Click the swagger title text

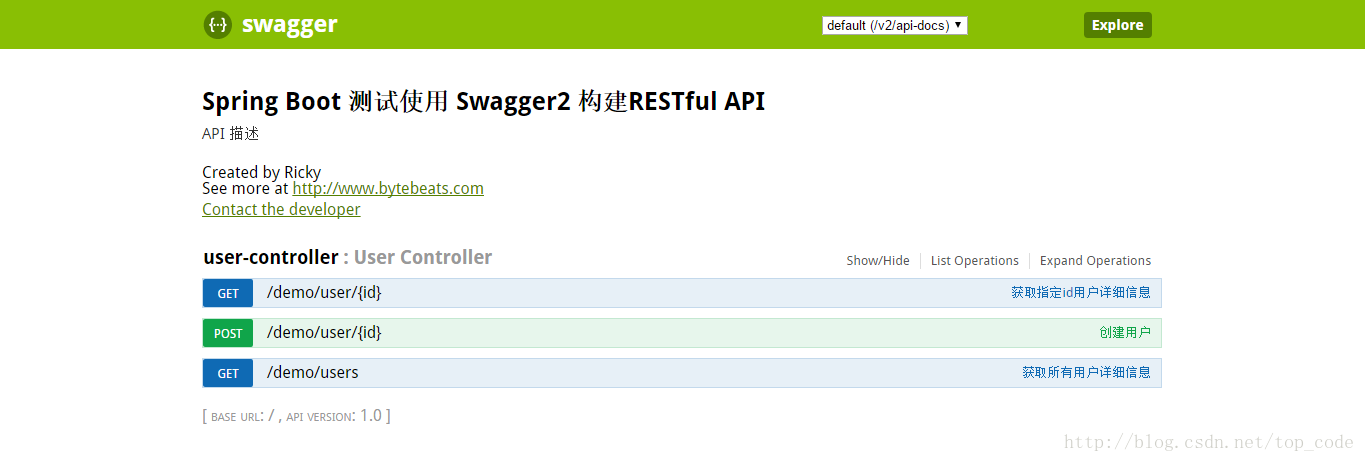click(x=289, y=25)
